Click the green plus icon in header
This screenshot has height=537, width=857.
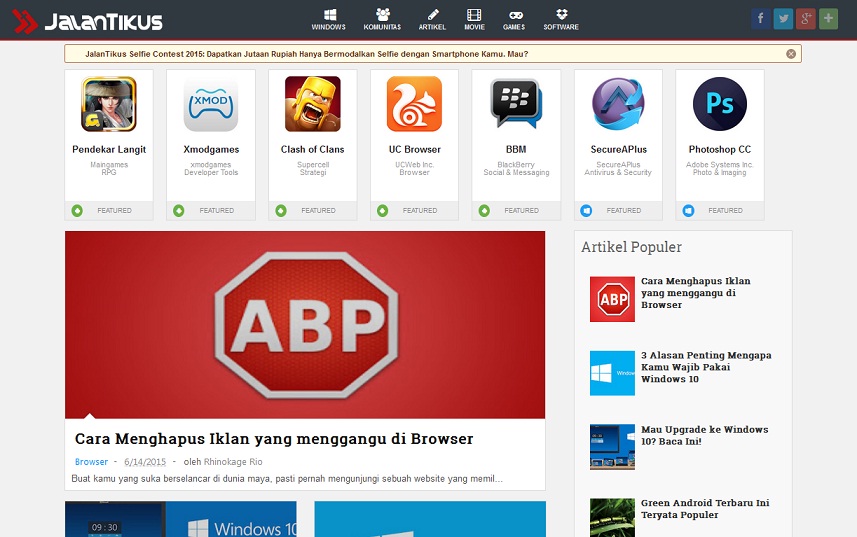(x=829, y=19)
